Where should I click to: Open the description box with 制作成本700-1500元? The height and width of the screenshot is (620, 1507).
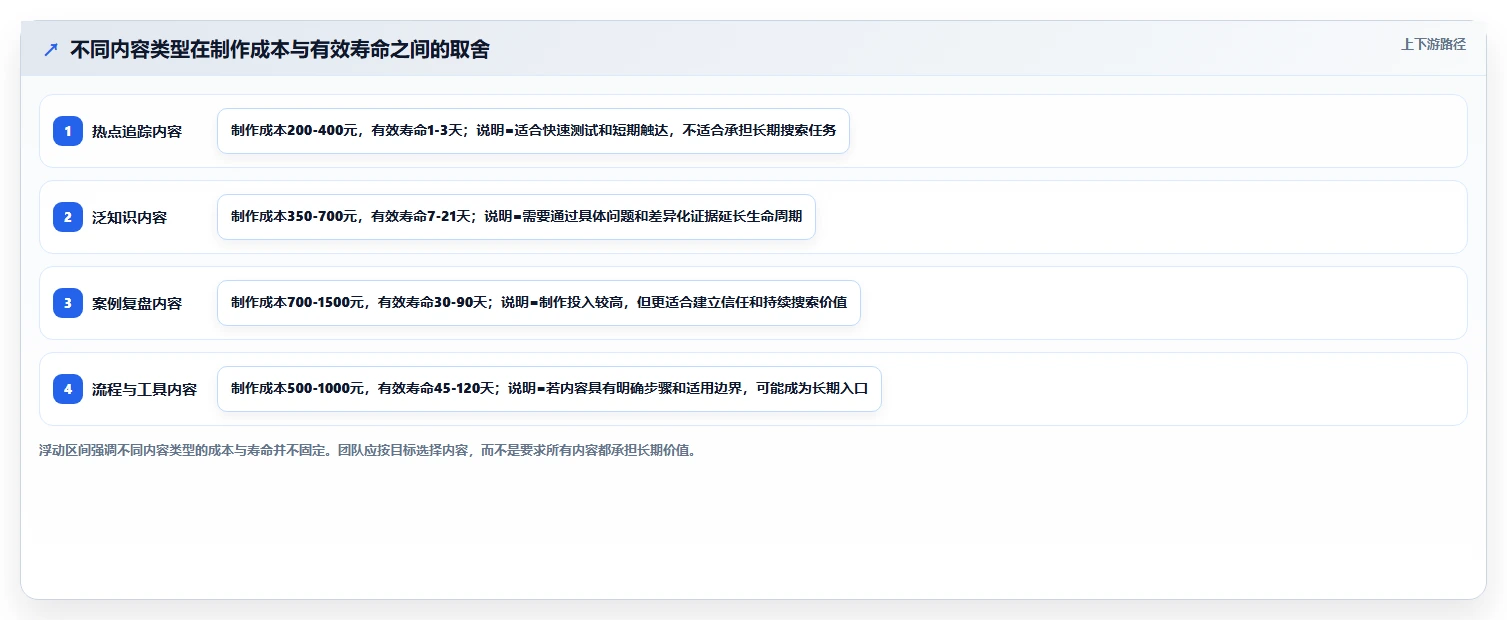[539, 303]
